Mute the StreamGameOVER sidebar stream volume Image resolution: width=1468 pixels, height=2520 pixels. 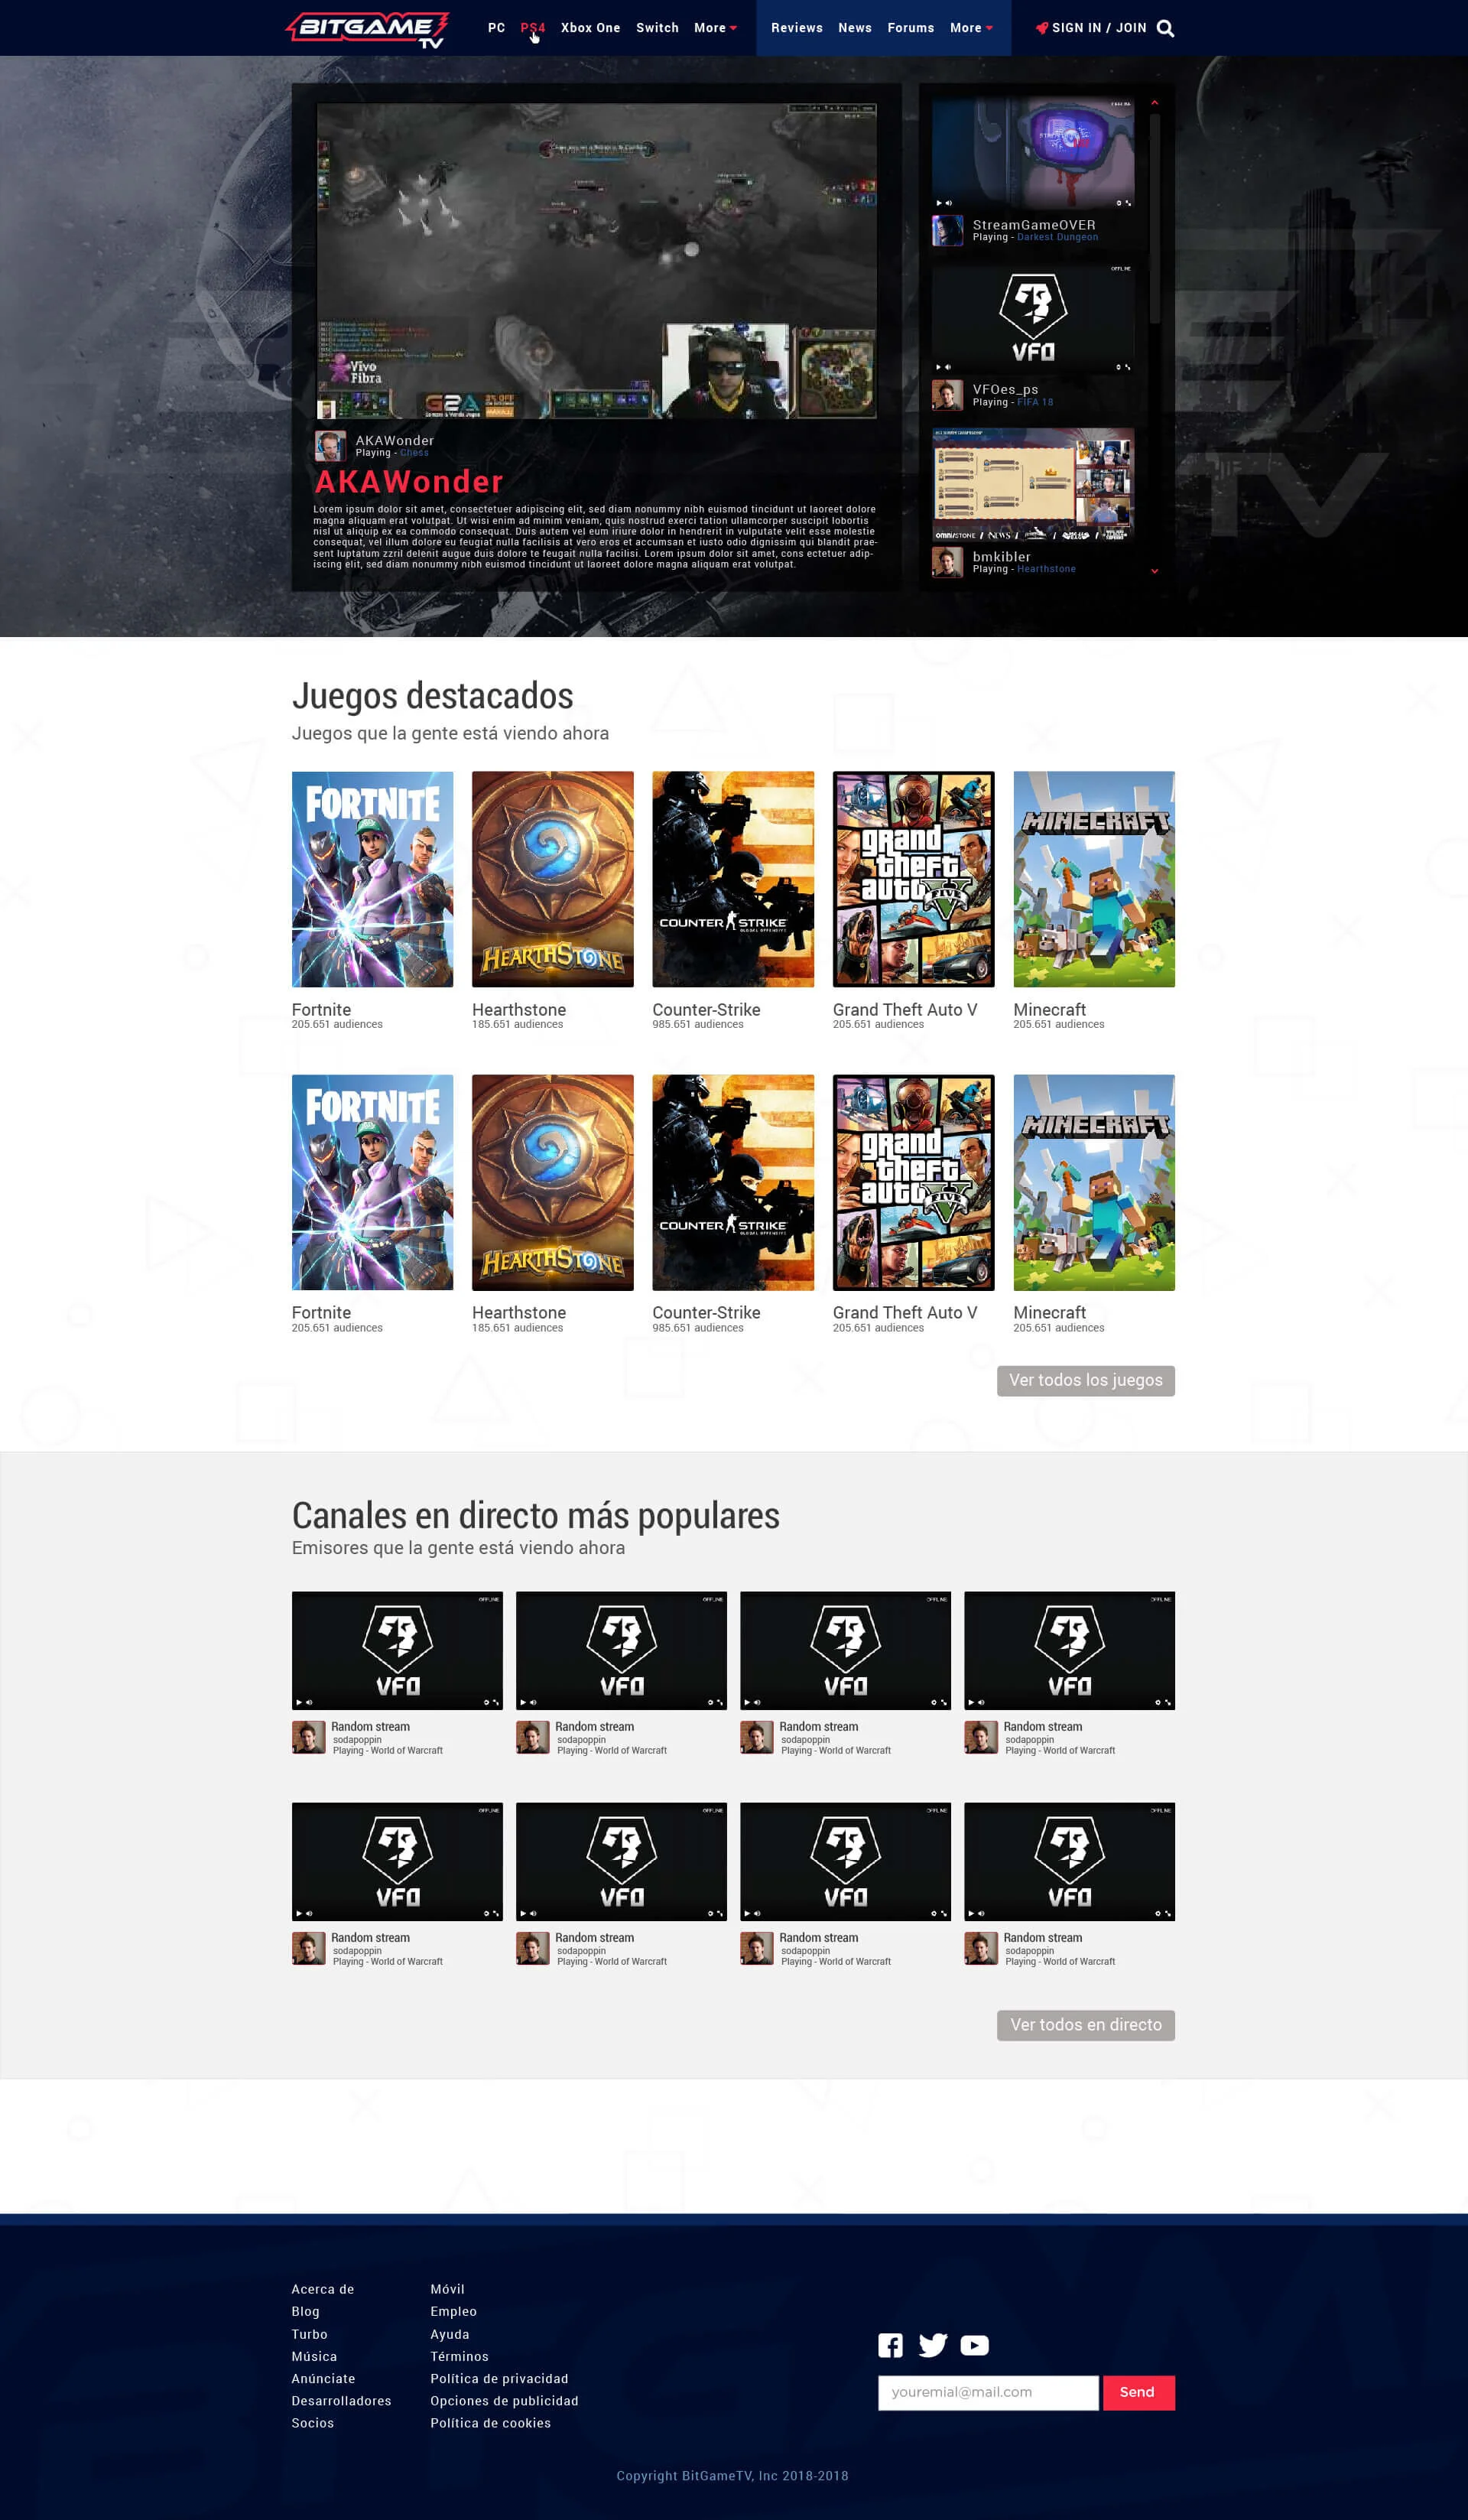pyautogui.click(x=948, y=203)
